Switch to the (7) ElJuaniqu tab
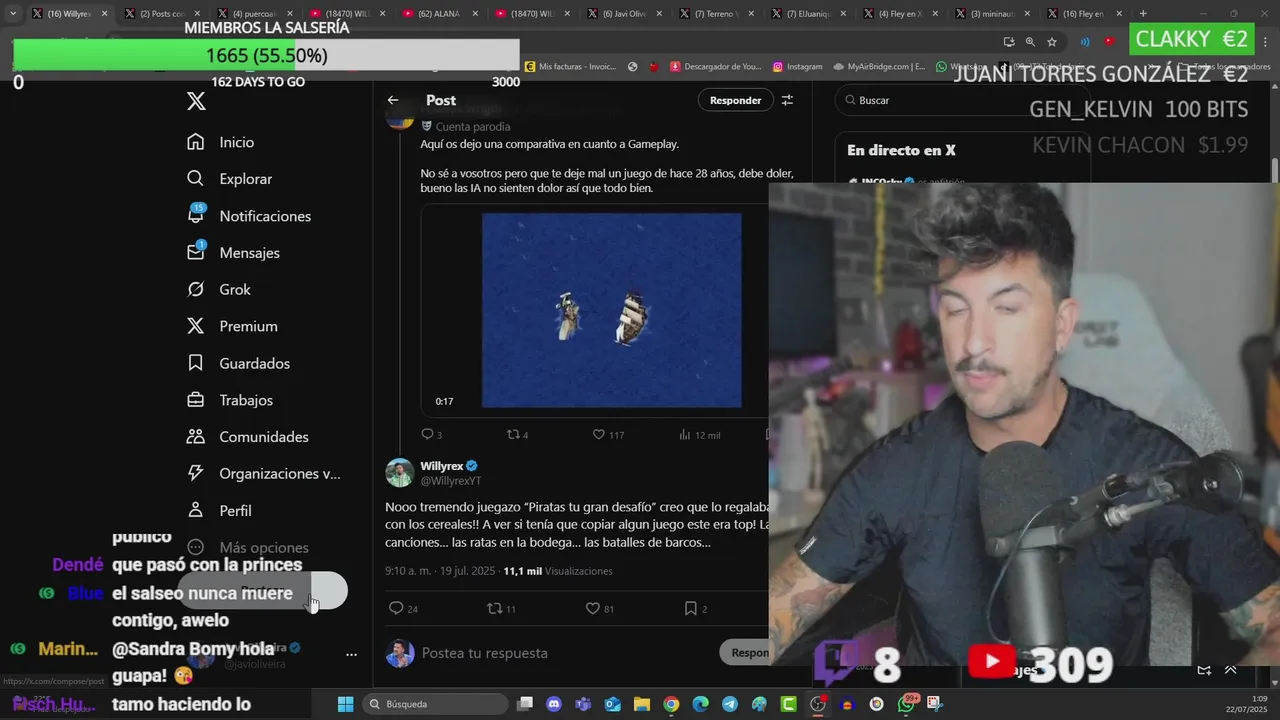The image size is (1280, 720). pyautogui.click(x=806, y=14)
